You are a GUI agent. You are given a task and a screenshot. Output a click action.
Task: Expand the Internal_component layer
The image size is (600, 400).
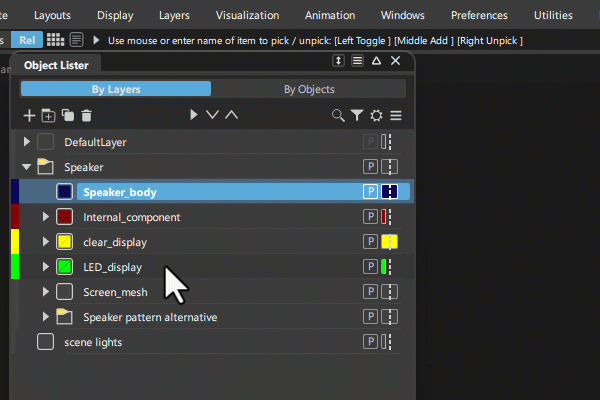[45, 217]
